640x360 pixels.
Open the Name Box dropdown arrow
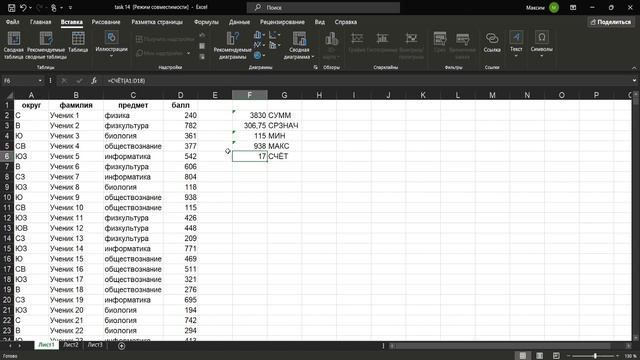[40, 81]
